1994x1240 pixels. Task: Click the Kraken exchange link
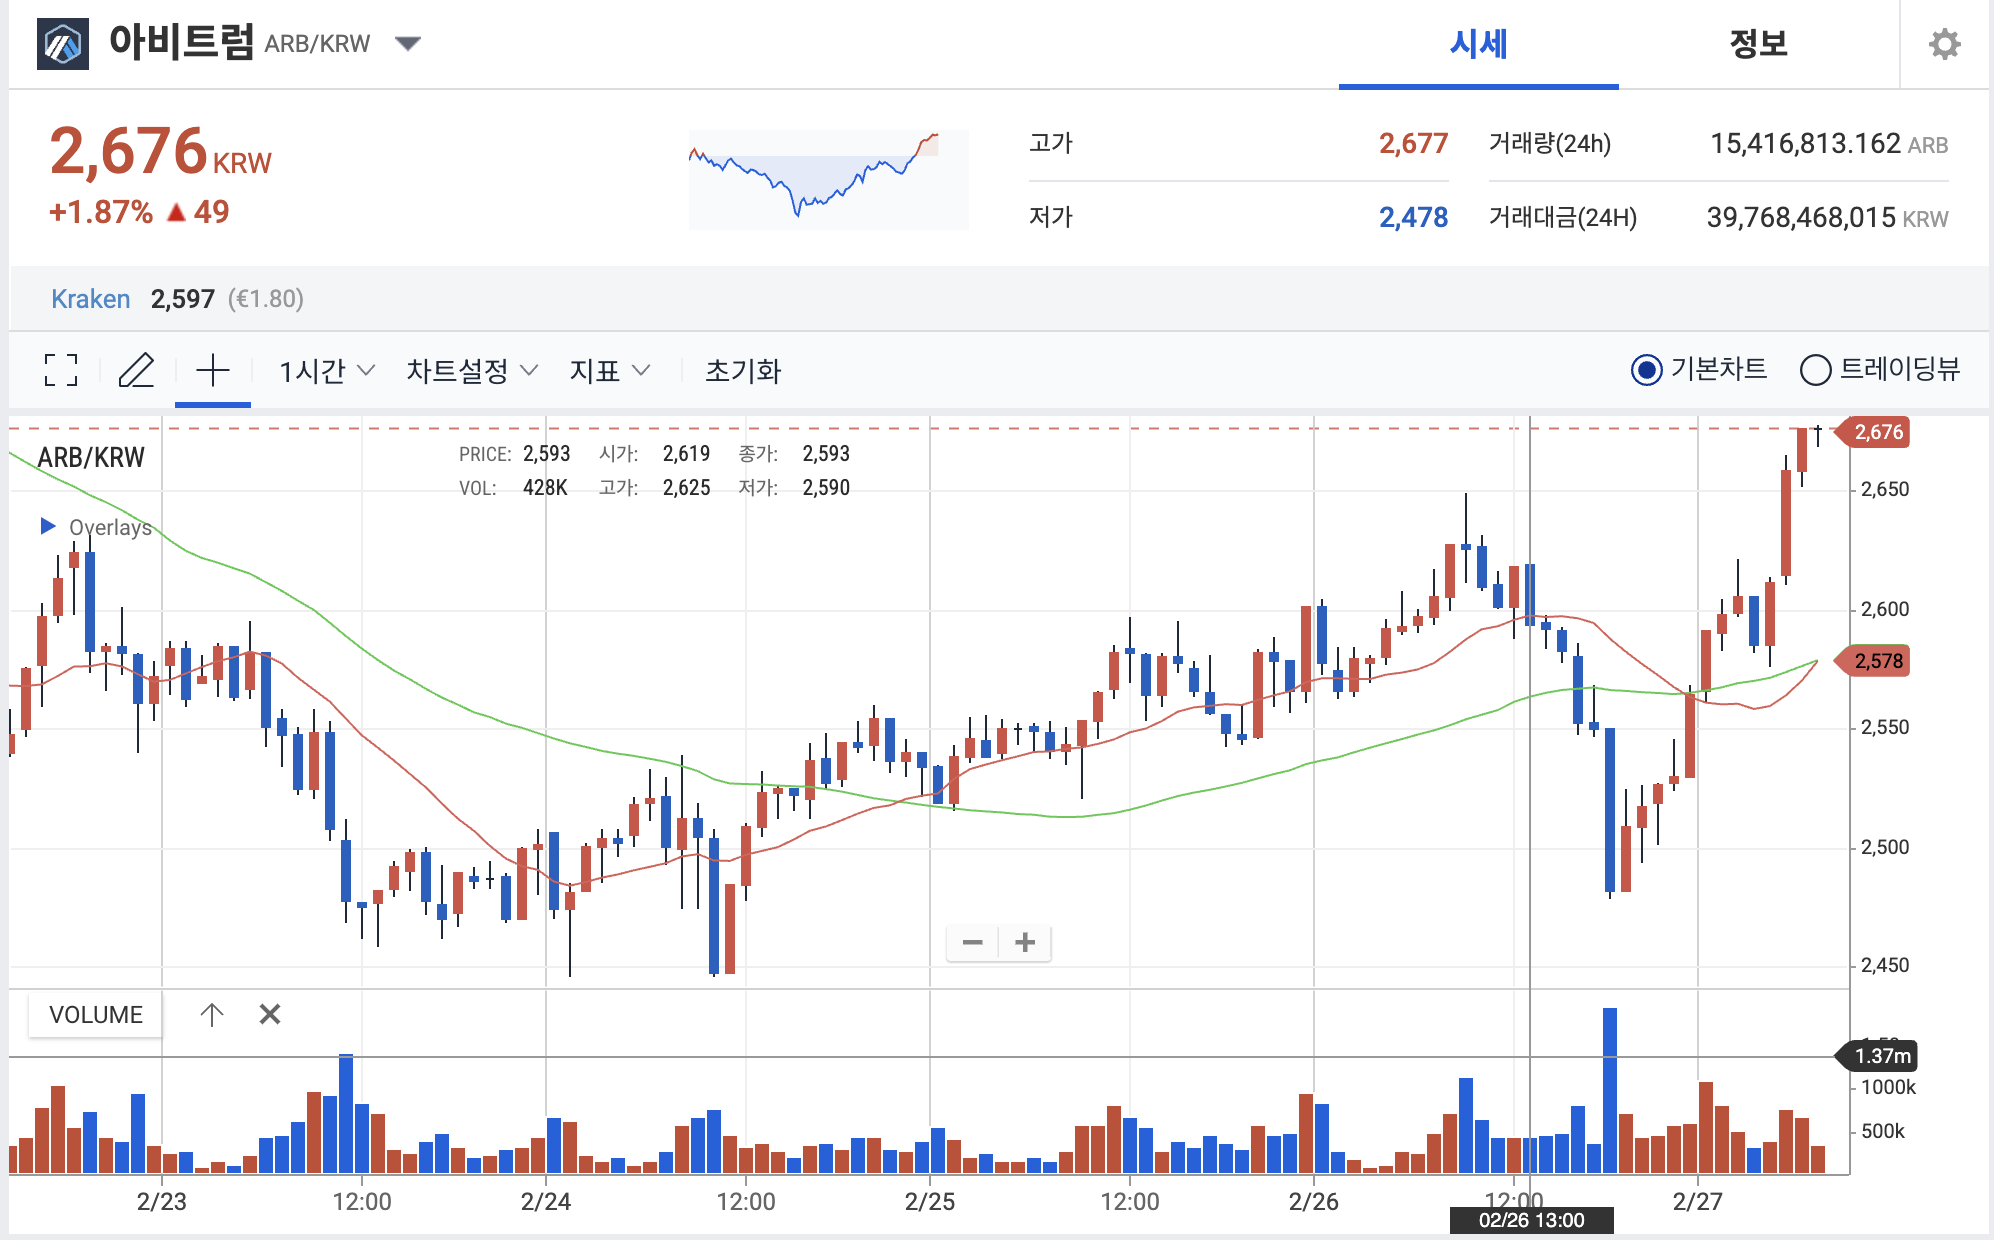(90, 298)
